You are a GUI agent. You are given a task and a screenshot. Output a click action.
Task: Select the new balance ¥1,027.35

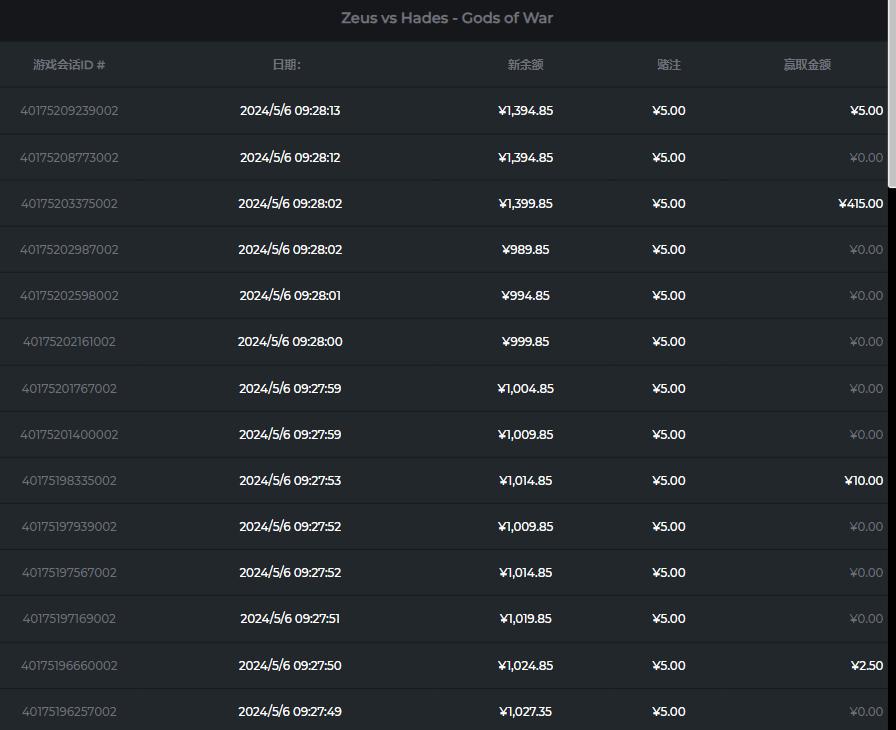click(x=526, y=712)
